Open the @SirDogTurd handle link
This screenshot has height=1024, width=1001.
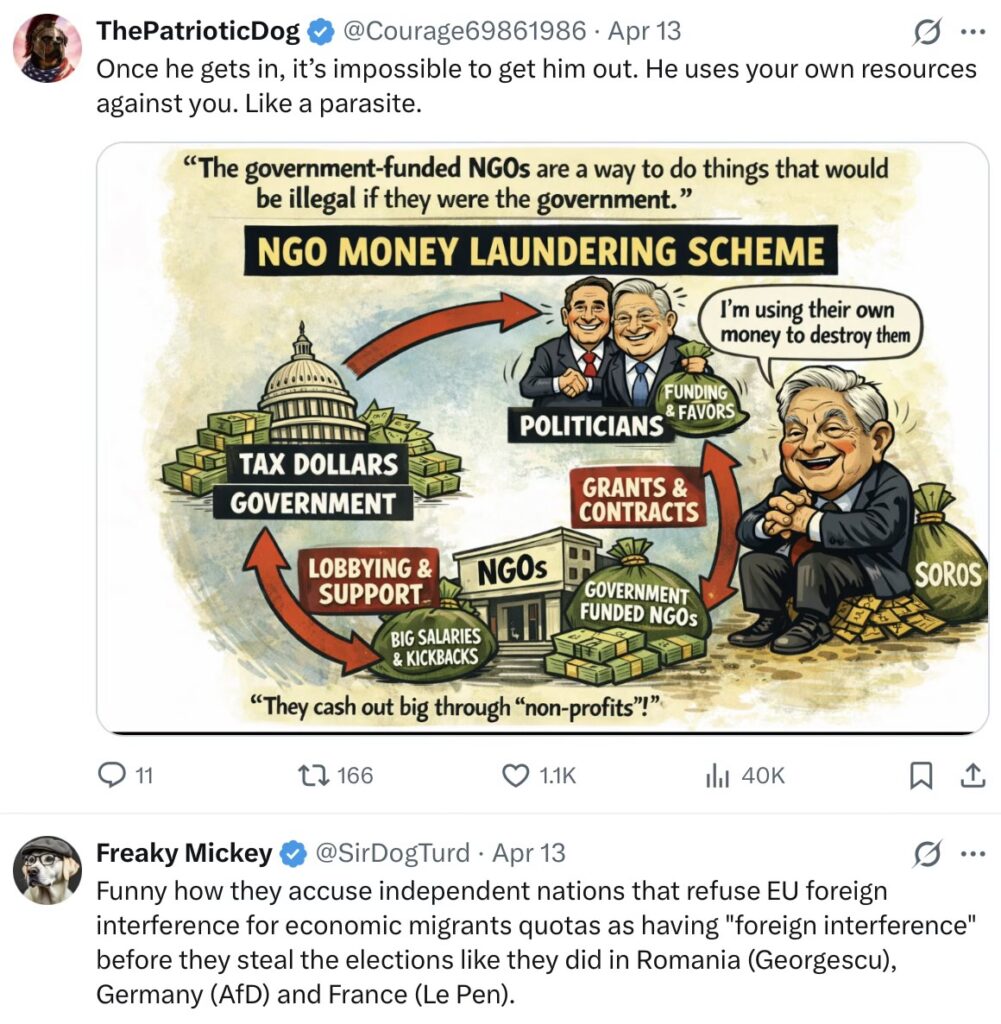point(392,853)
